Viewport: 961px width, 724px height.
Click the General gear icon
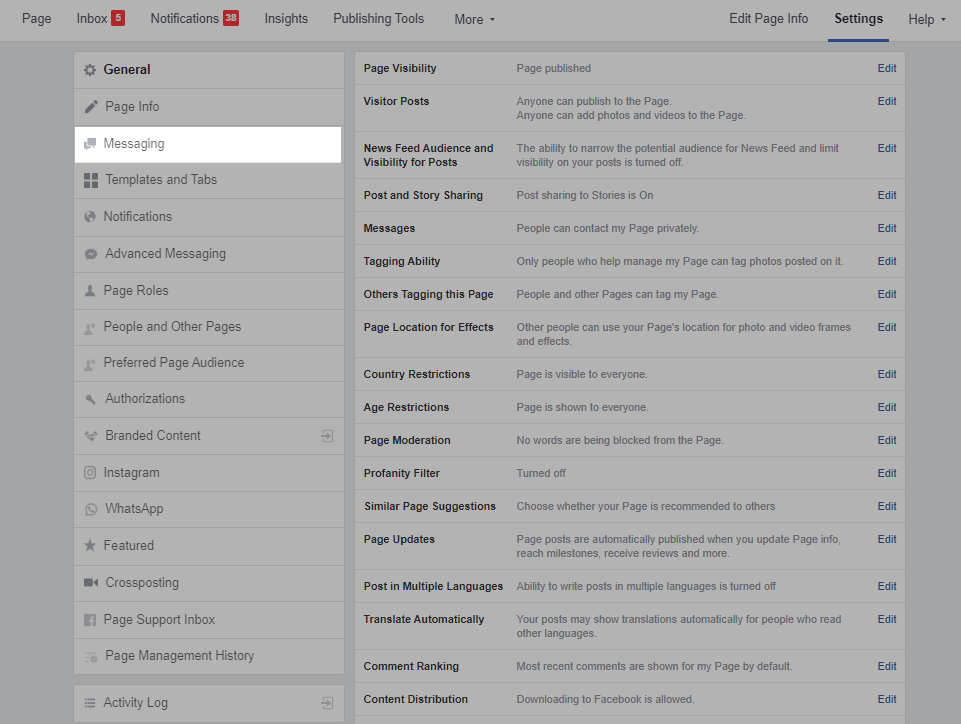90,70
